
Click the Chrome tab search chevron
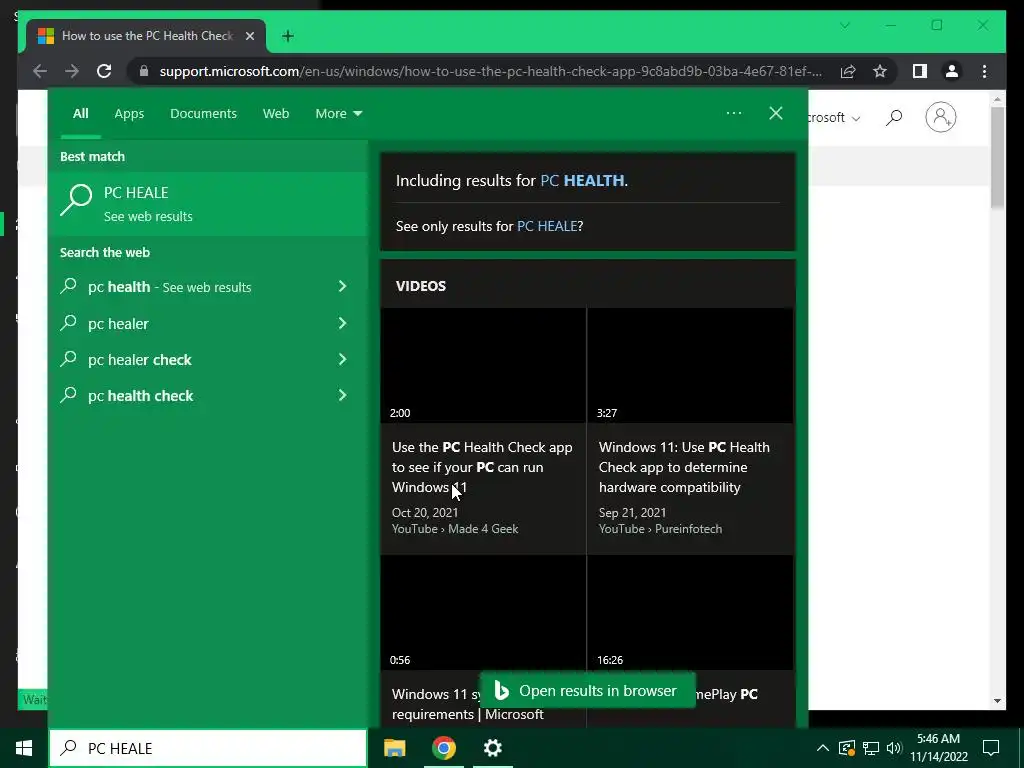845,25
